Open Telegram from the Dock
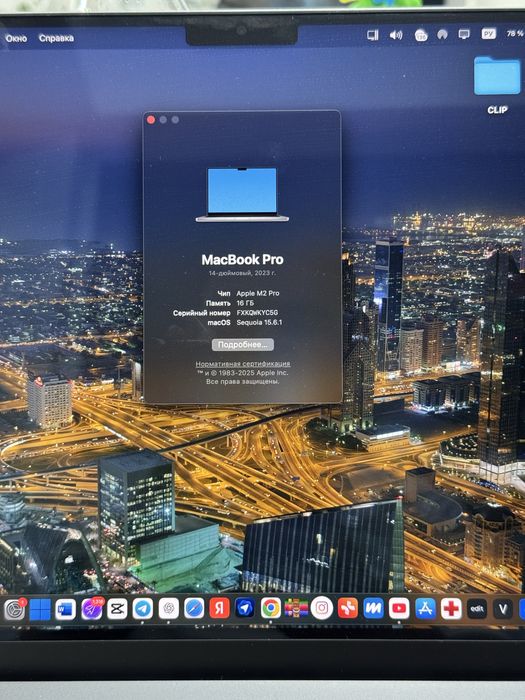The height and width of the screenshot is (700, 525). [x=143, y=608]
